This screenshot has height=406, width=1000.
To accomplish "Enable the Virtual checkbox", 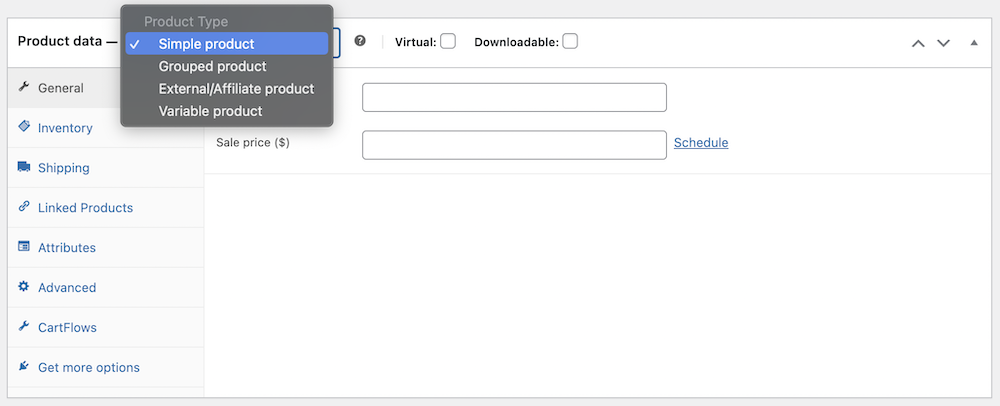I will tap(448, 42).
